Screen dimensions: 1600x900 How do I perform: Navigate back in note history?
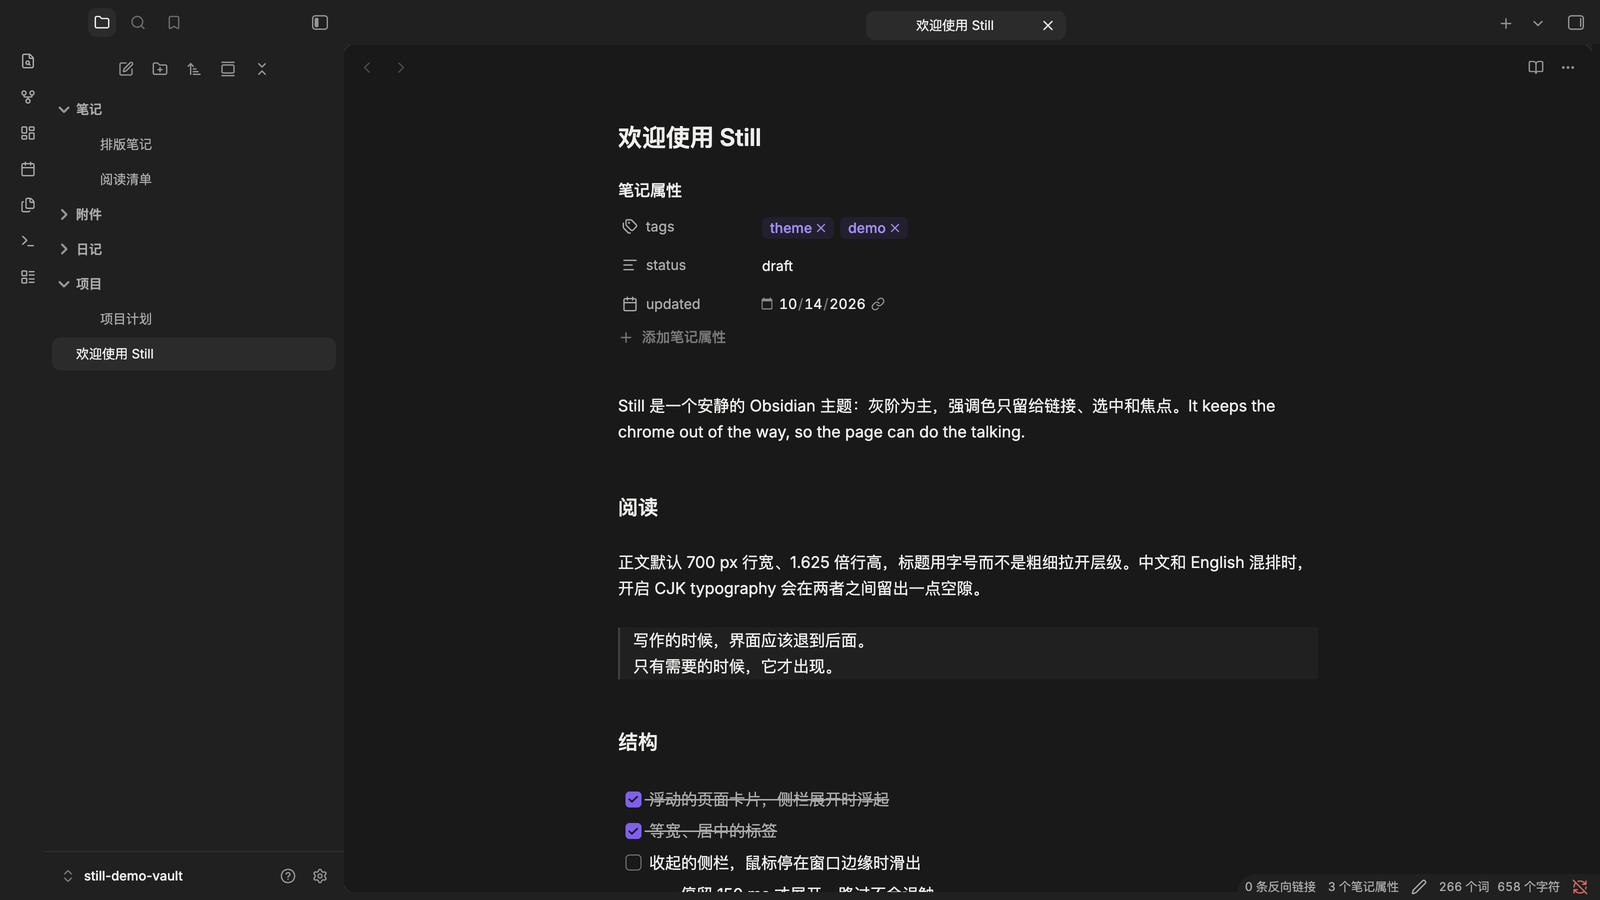coord(367,67)
